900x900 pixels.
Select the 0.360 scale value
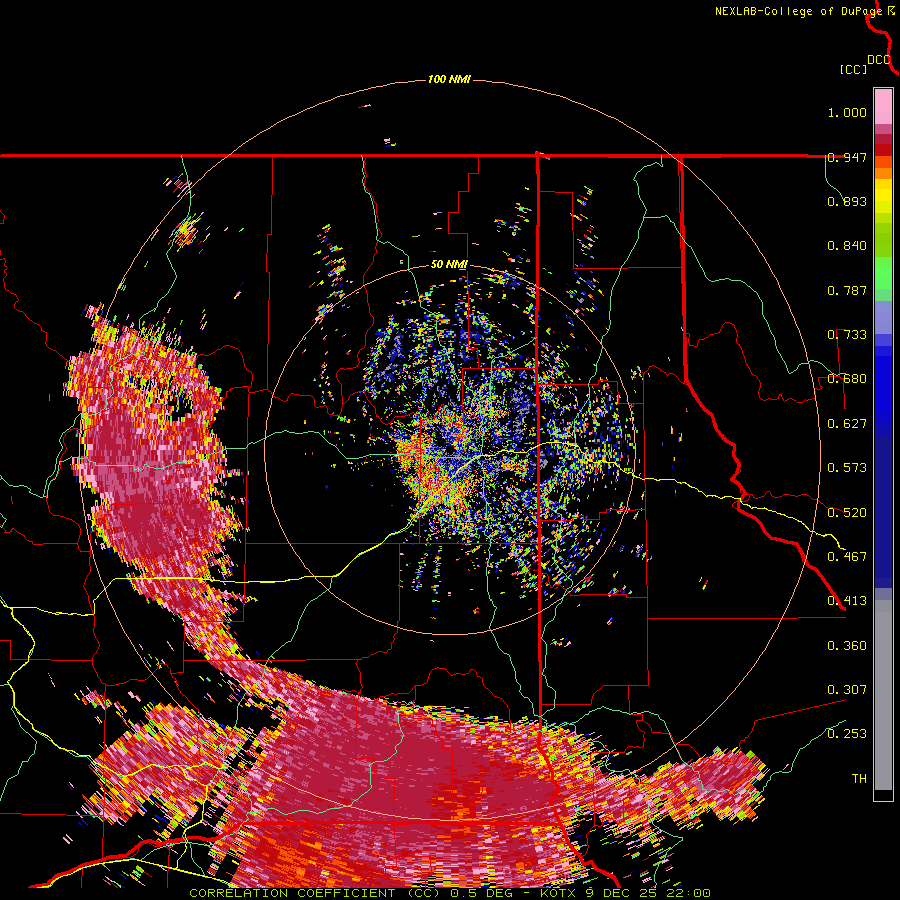click(847, 646)
